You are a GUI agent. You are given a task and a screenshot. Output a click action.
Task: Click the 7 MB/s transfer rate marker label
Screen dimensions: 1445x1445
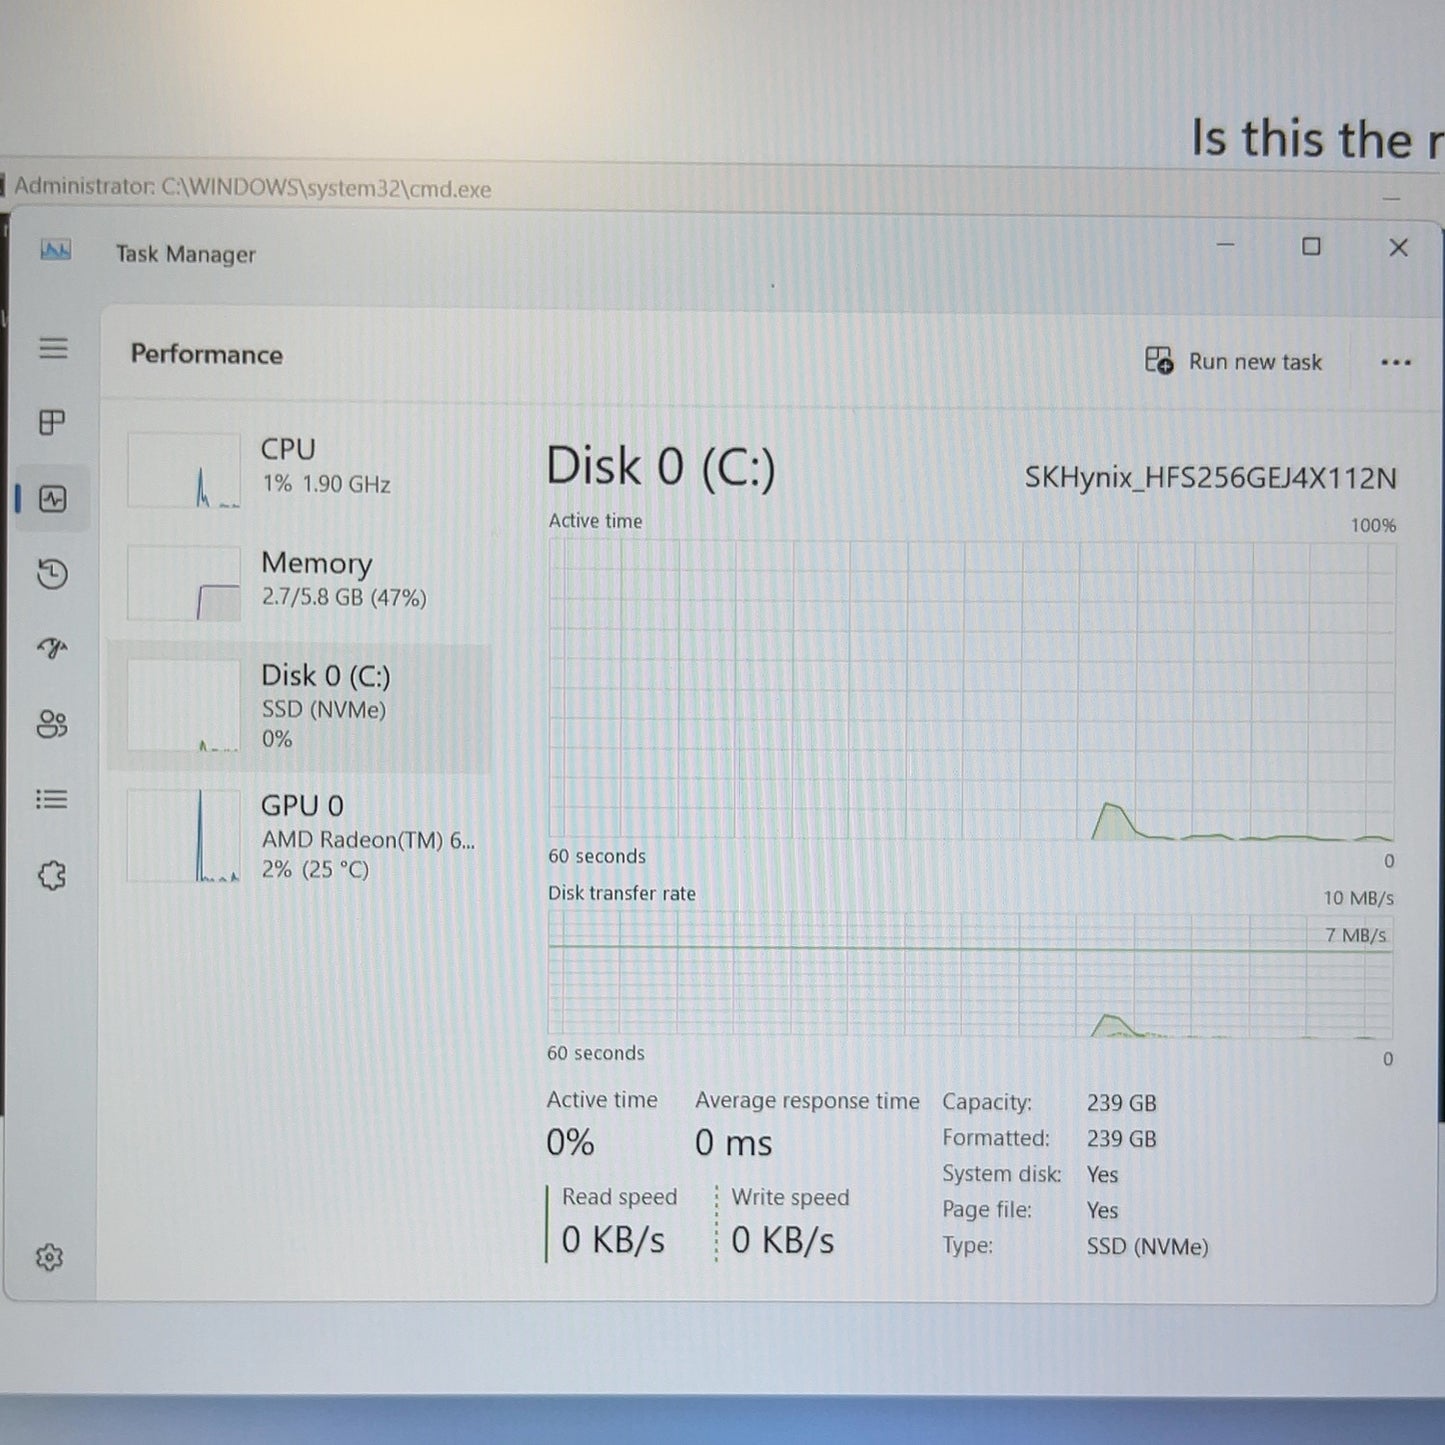[1356, 935]
